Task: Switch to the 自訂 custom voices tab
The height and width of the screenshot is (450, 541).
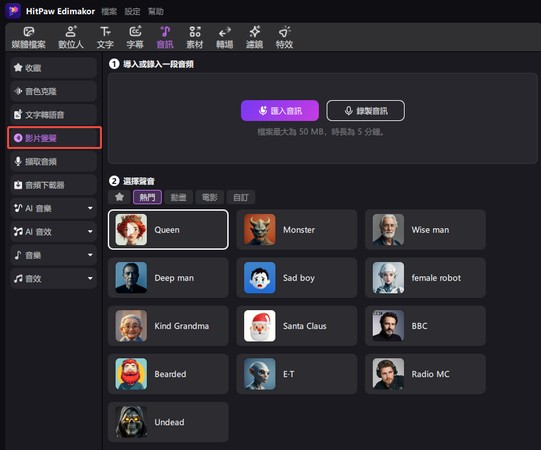Action: tap(240, 197)
